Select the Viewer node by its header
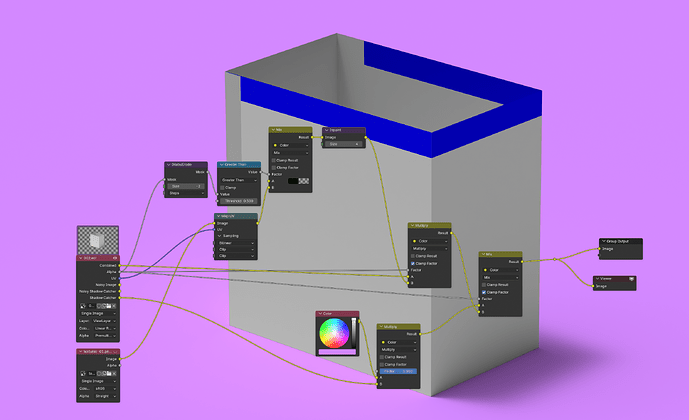The height and width of the screenshot is (420, 689). (614, 279)
